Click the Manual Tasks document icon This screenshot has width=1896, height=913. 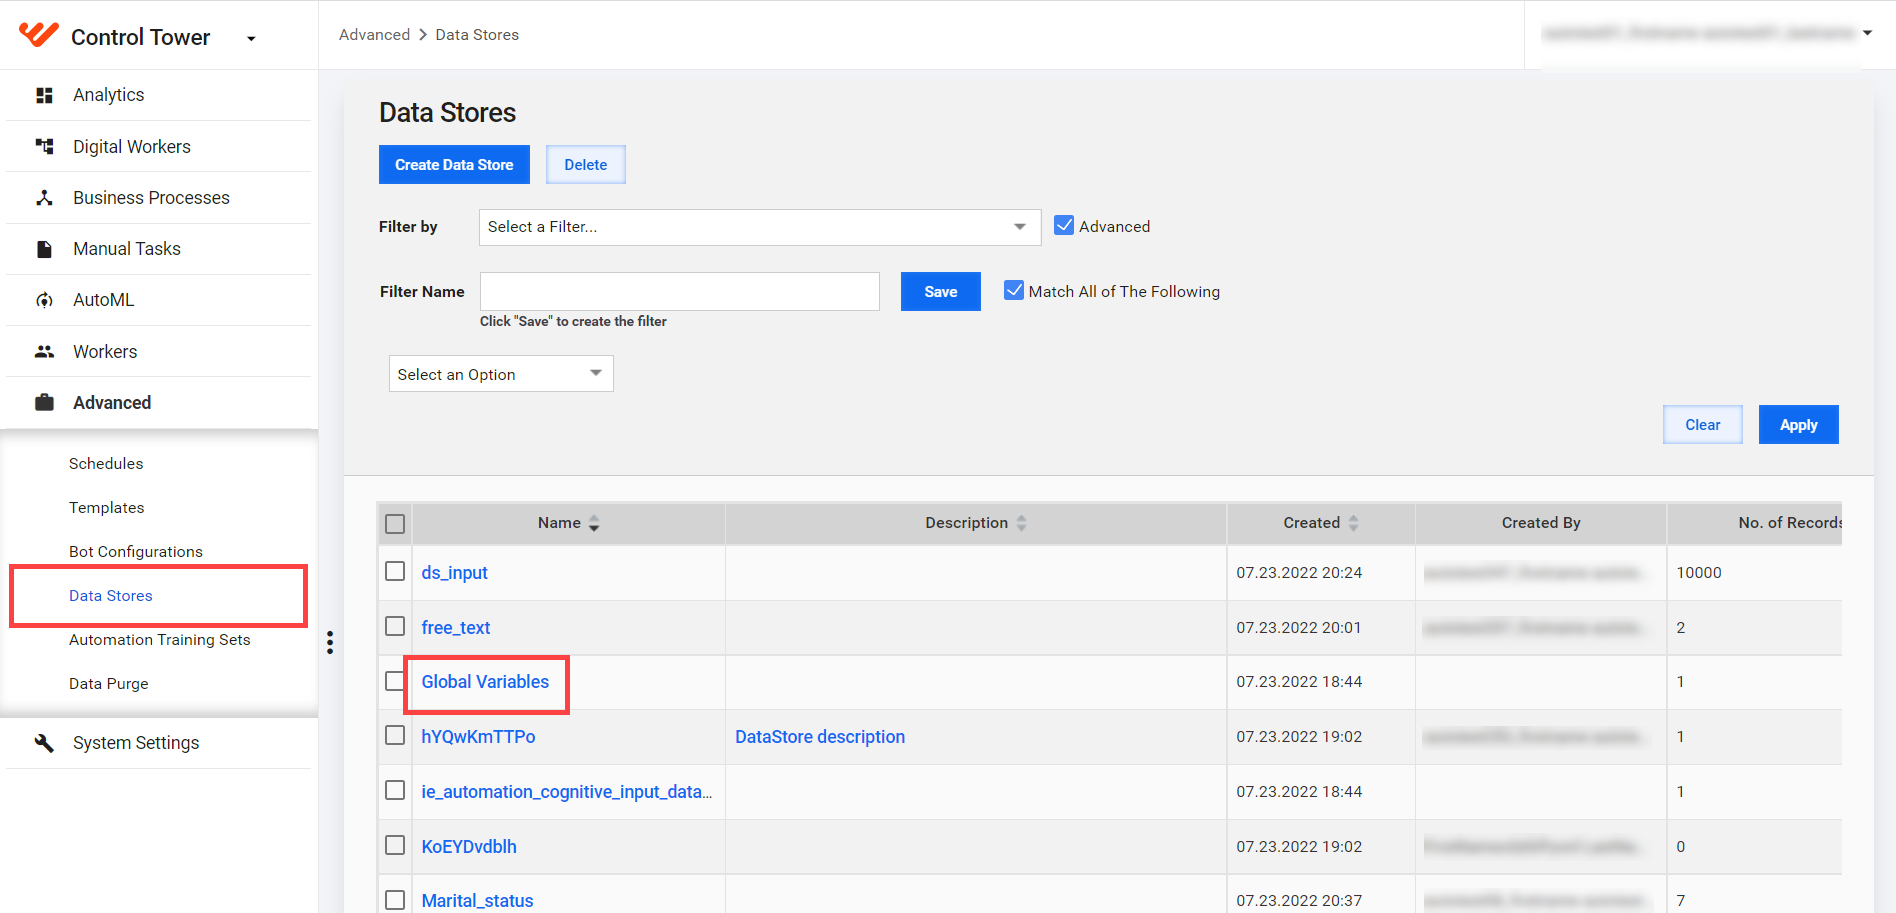tap(44, 249)
